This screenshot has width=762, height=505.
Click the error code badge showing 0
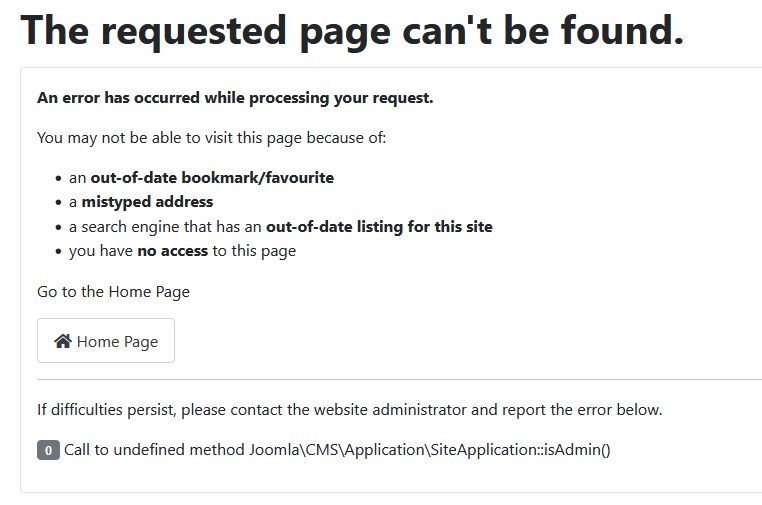pyautogui.click(x=48, y=450)
